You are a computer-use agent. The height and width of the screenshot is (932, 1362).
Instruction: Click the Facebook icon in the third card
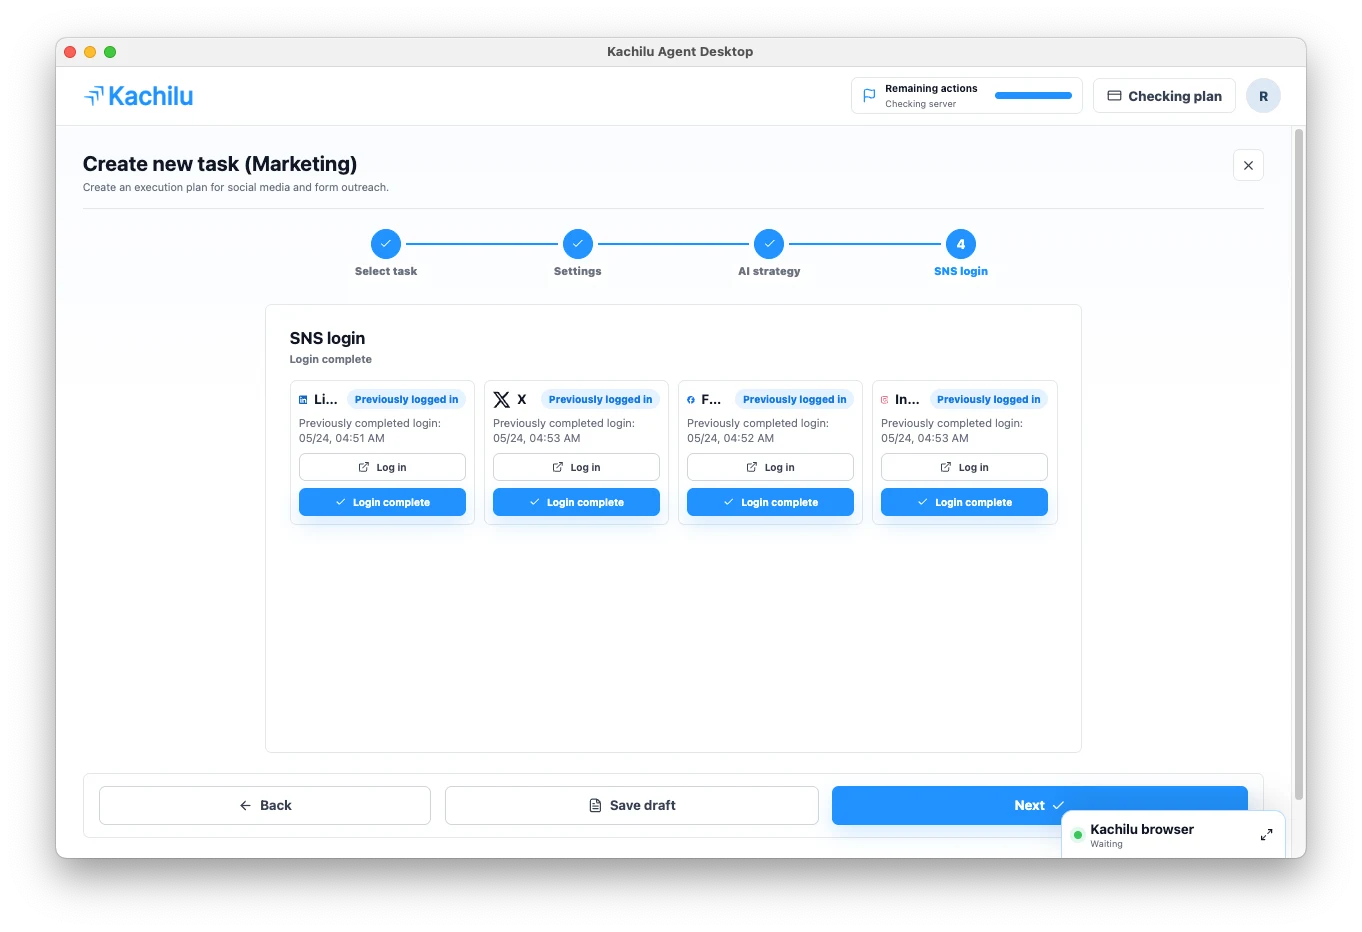(x=691, y=400)
